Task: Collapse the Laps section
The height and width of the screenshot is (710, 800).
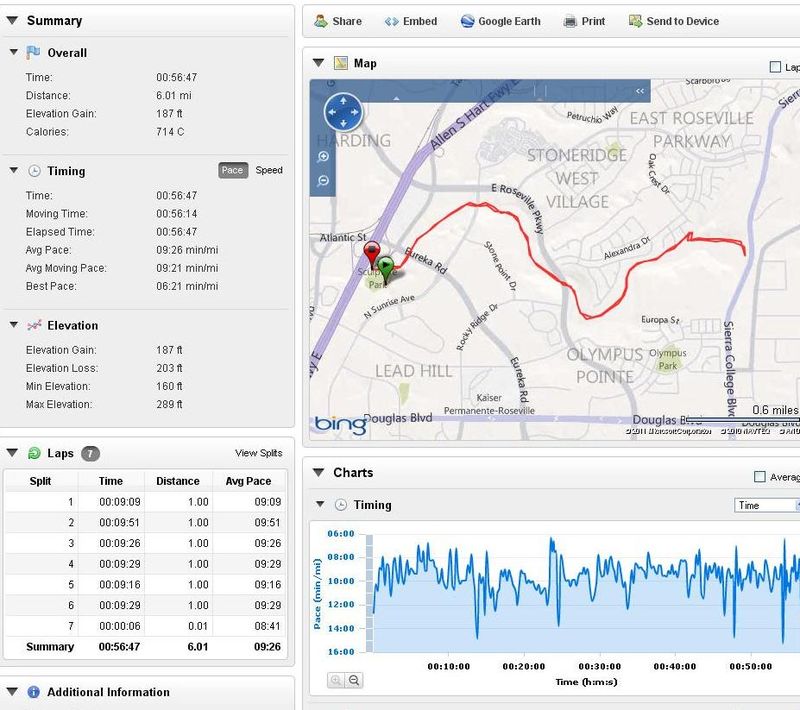Action: 13,453
